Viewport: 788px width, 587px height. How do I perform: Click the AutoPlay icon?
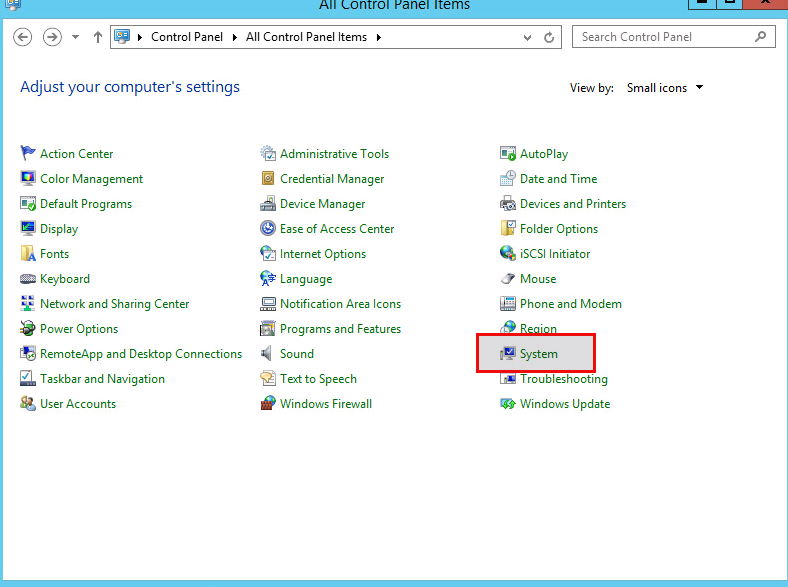[x=508, y=153]
